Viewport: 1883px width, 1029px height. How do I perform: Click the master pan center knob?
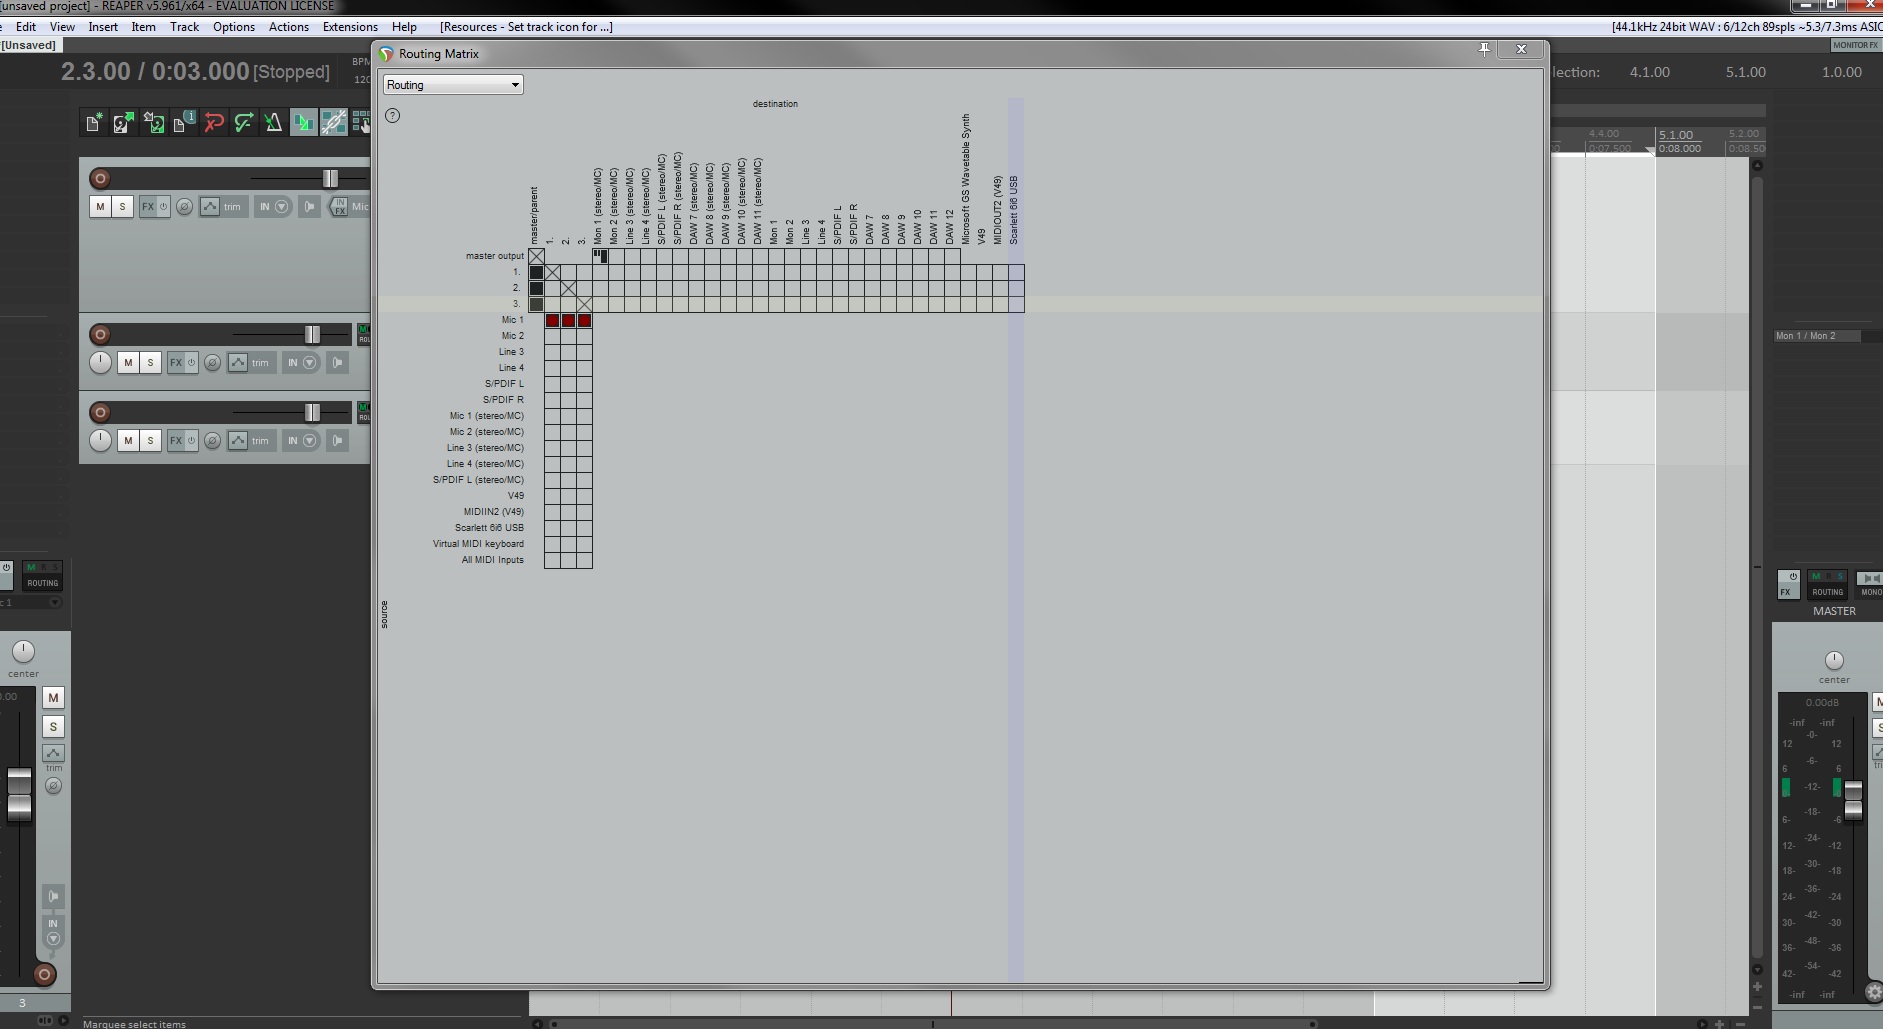point(1834,660)
